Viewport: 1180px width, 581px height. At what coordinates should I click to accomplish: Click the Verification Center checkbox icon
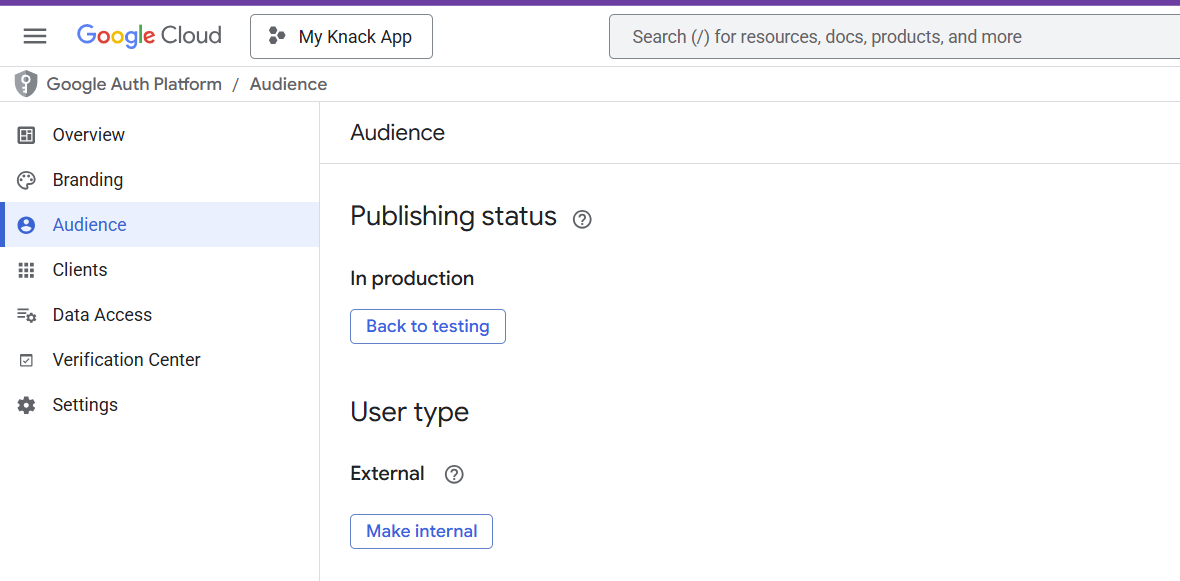tap(26, 360)
